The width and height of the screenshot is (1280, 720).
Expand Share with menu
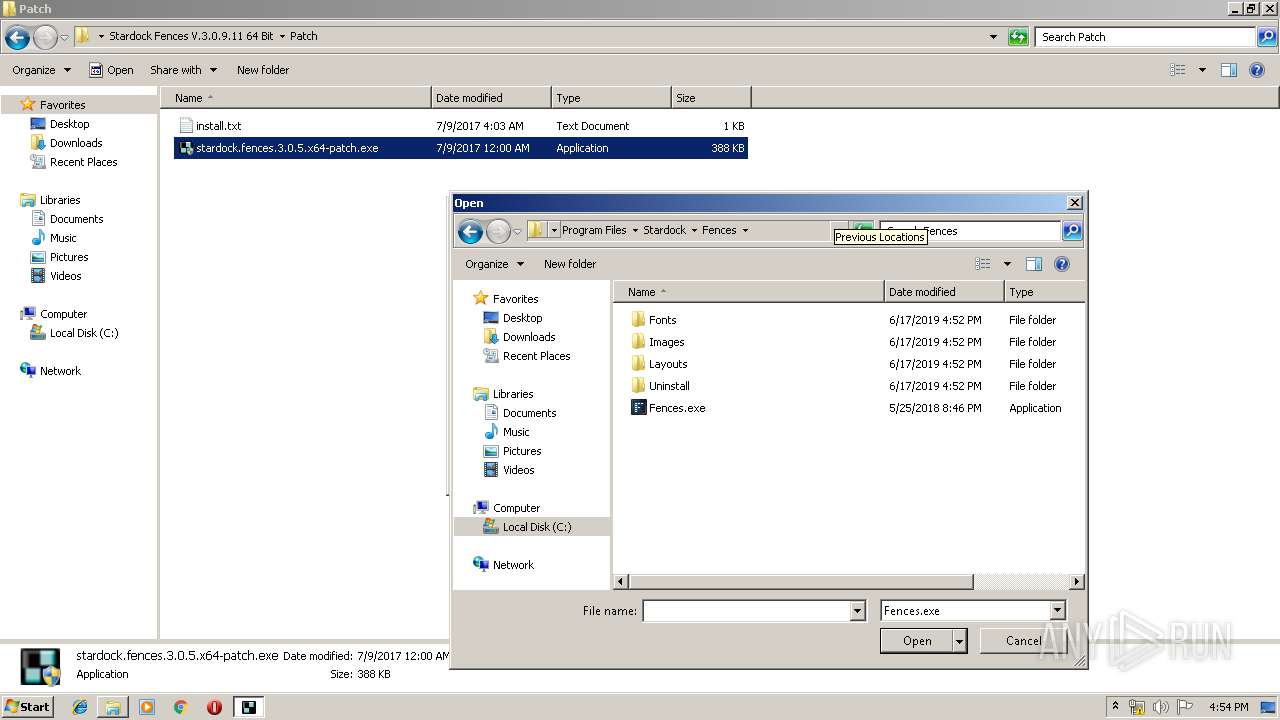pos(183,70)
